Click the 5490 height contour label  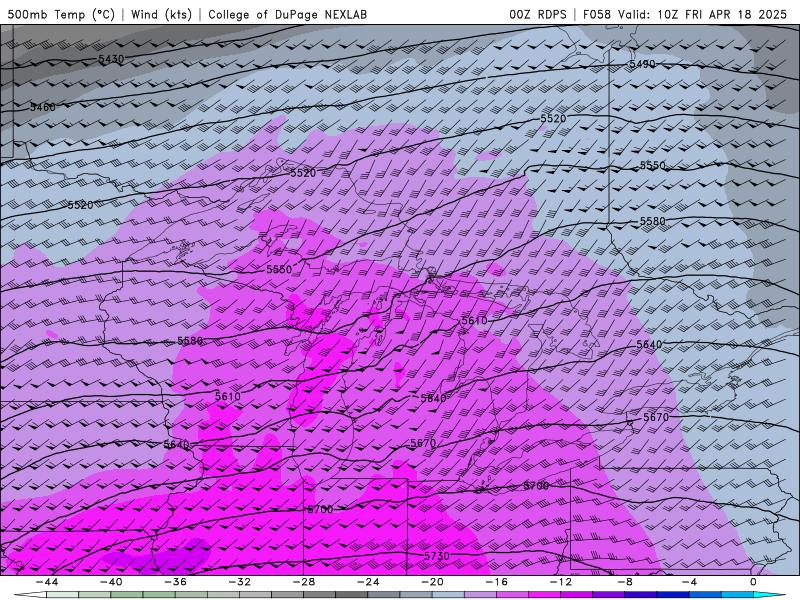pos(642,64)
